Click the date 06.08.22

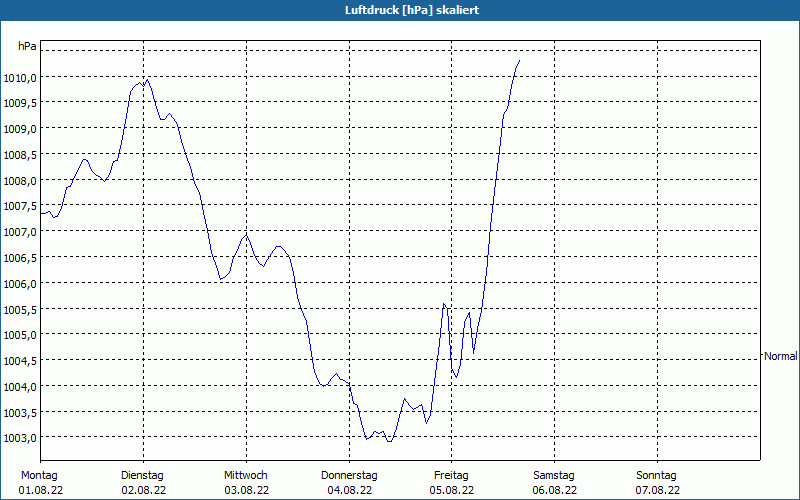point(555,491)
